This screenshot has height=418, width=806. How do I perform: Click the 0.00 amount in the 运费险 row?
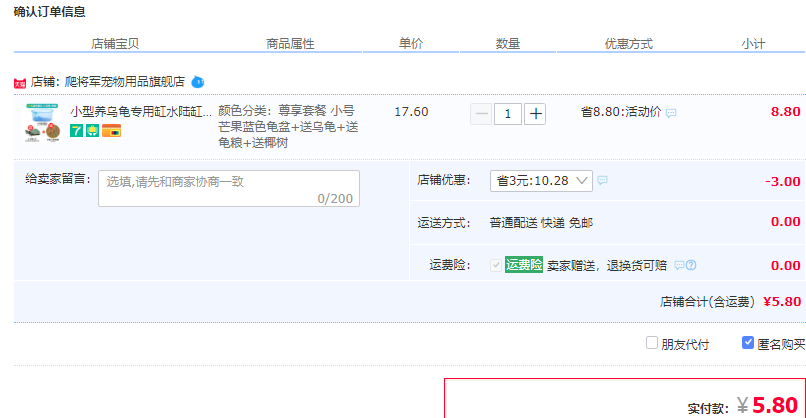(785, 265)
